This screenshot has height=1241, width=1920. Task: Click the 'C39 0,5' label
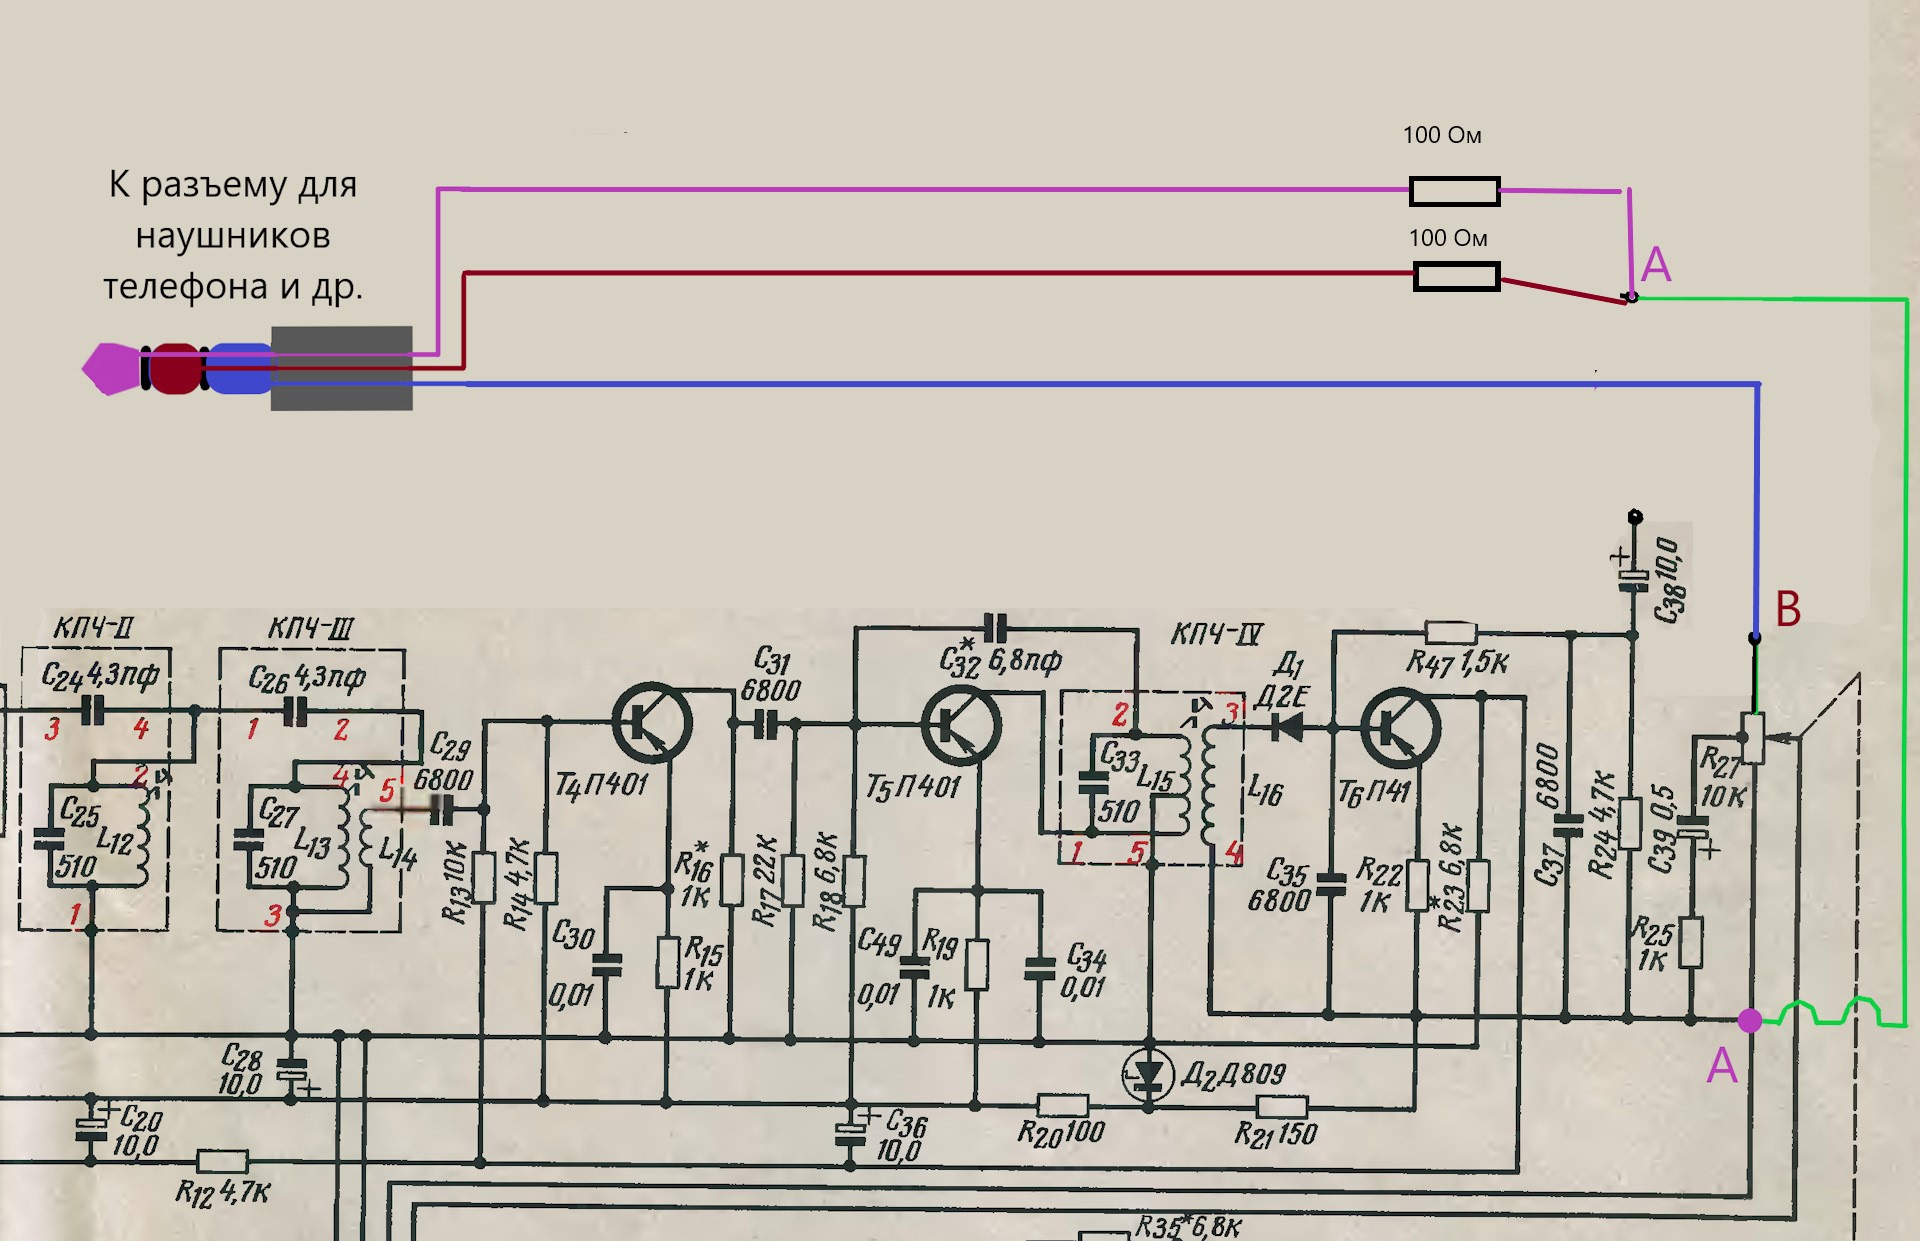pyautogui.click(x=1661, y=829)
